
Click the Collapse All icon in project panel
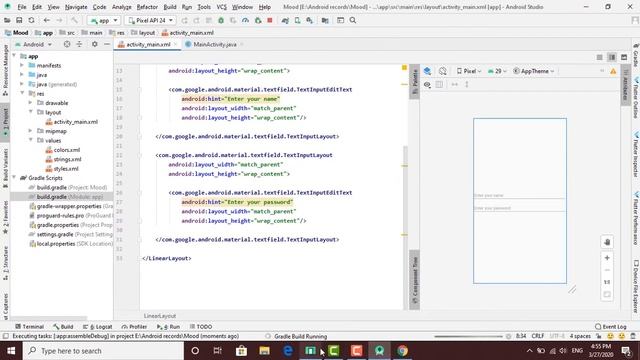pyautogui.click(x=79, y=44)
